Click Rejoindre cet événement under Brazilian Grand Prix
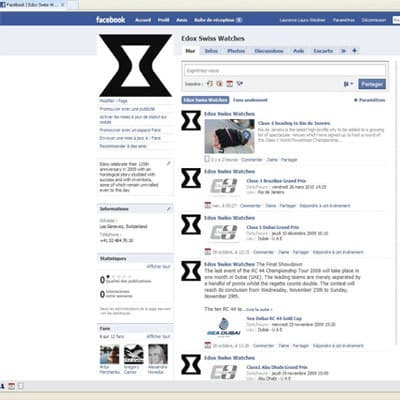This screenshot has width=400, height=400. (325, 206)
